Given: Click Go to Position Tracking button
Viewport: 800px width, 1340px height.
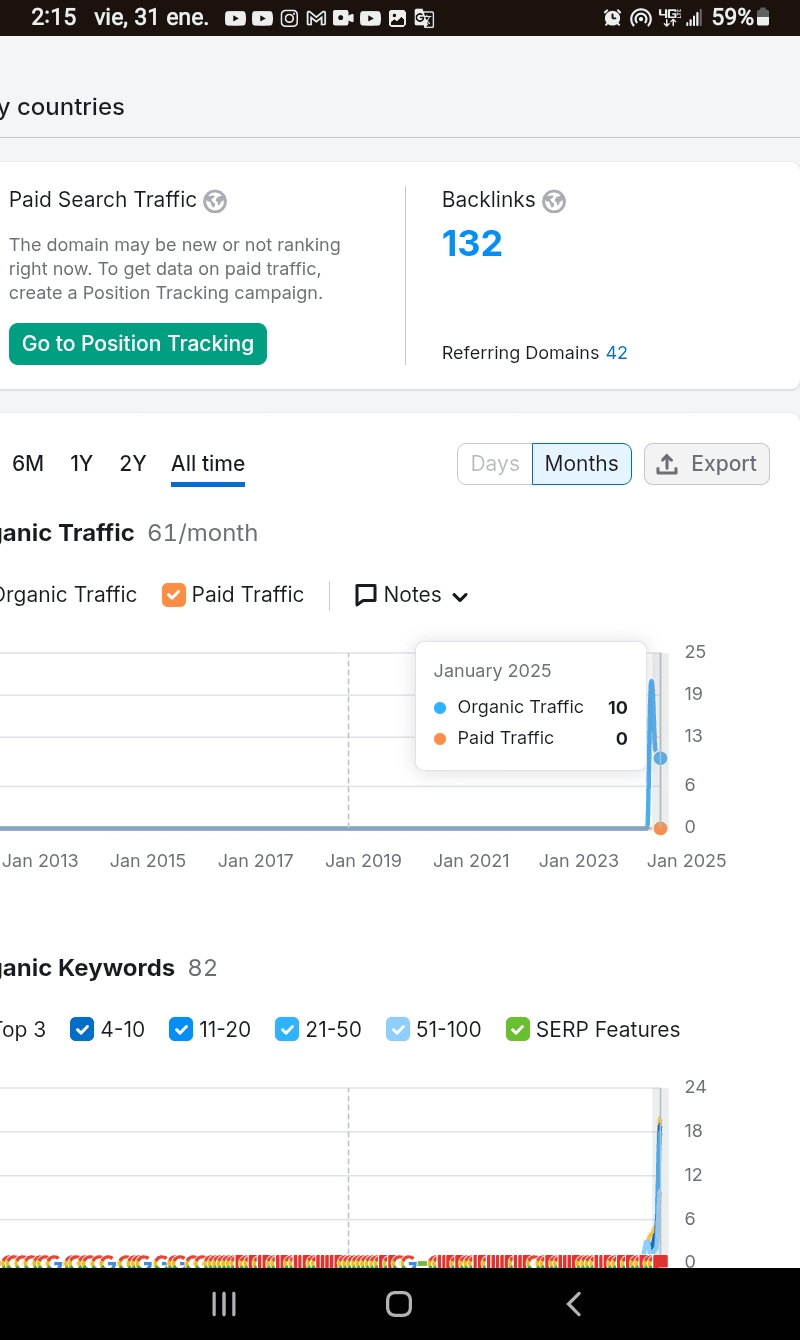Looking at the screenshot, I should [138, 344].
